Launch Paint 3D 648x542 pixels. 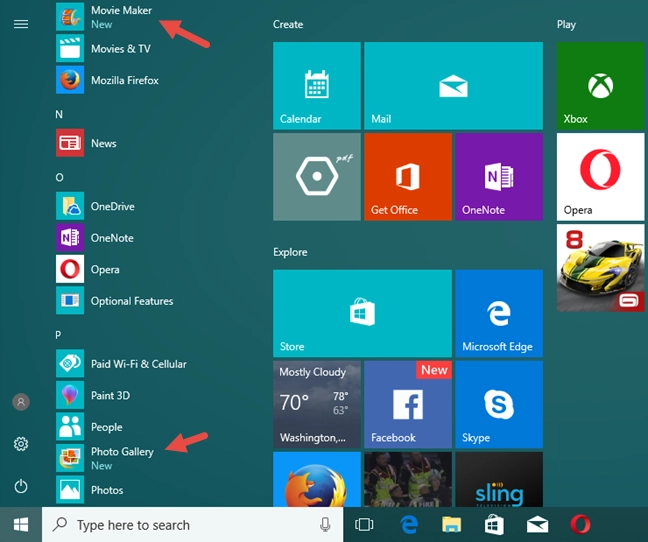[93, 395]
